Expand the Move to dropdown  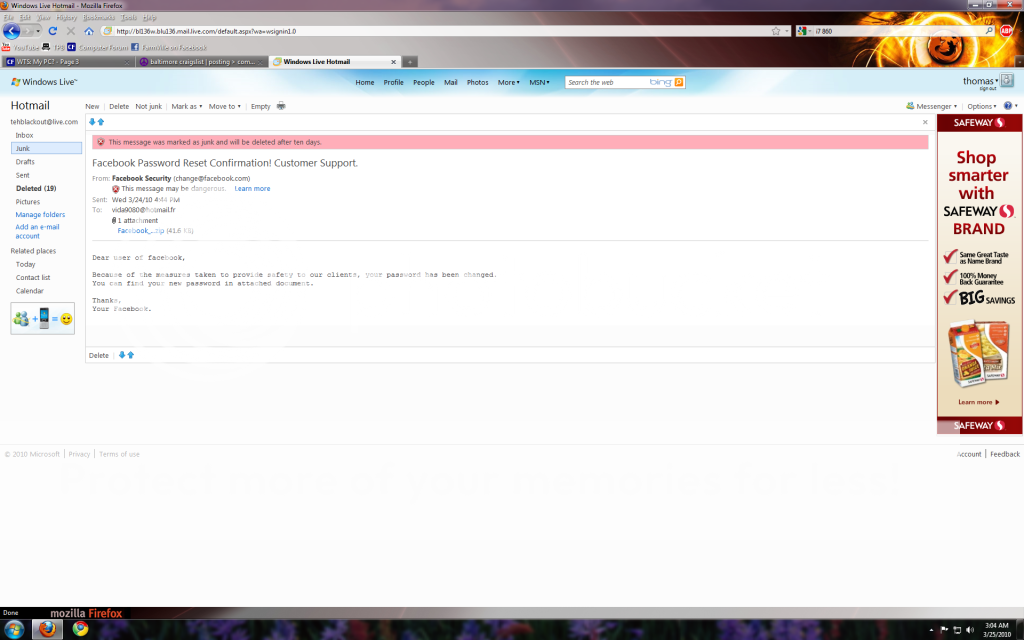click(225, 106)
